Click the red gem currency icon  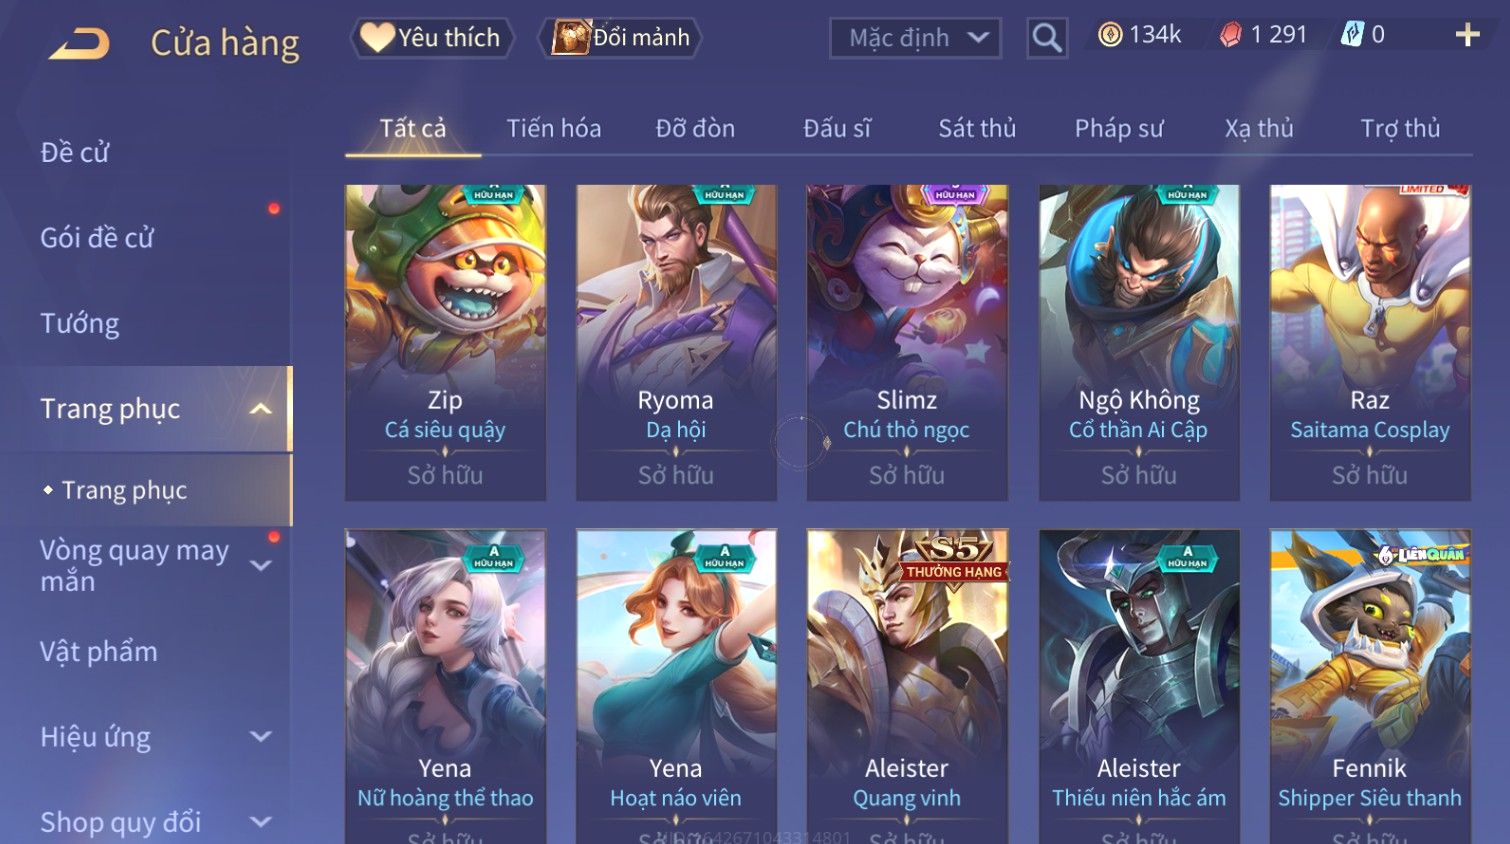1230,35
